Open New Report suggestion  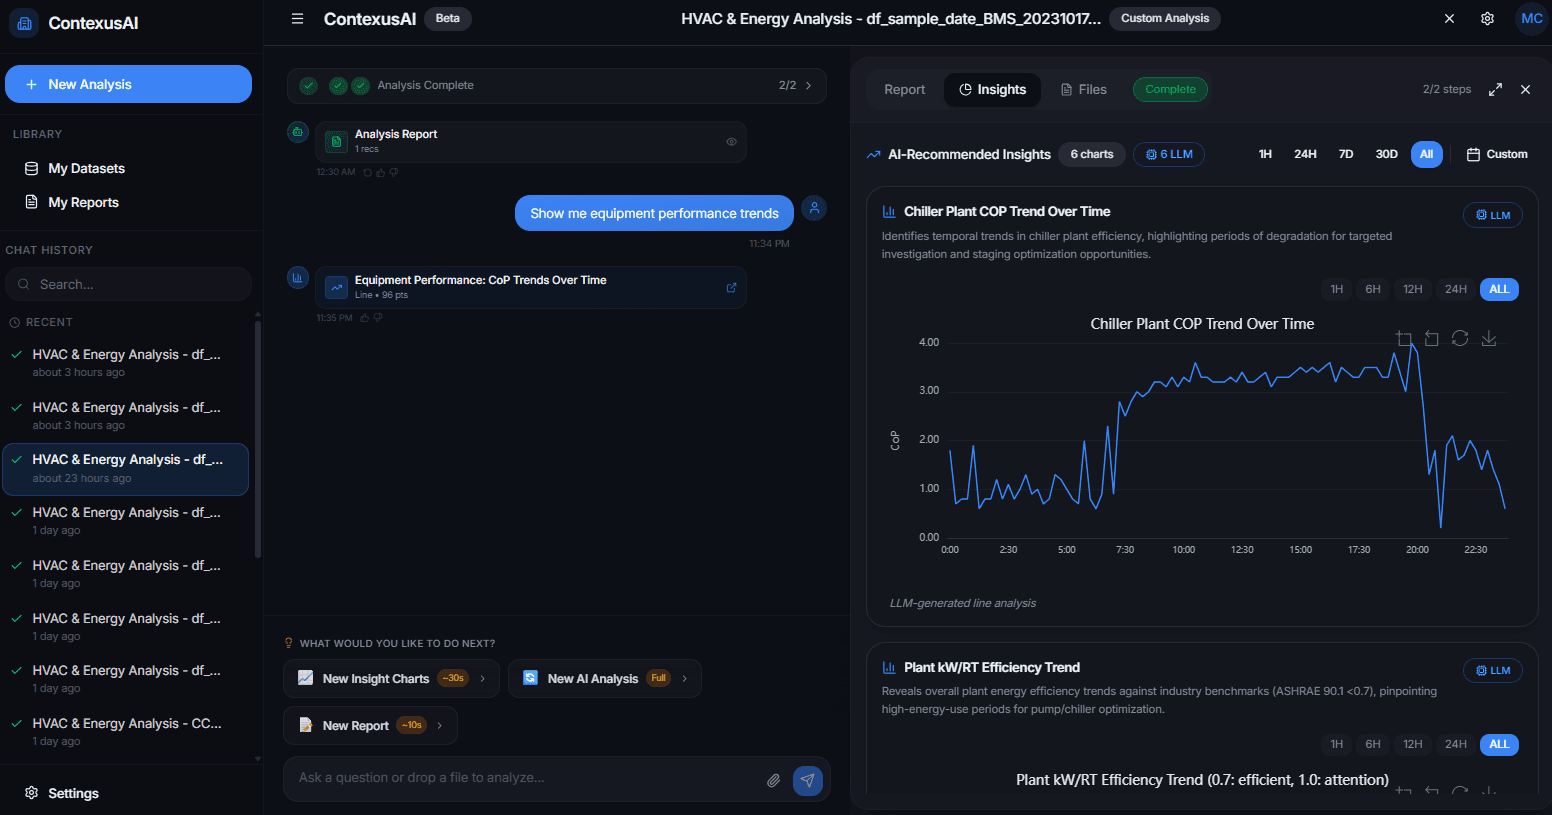[370, 725]
